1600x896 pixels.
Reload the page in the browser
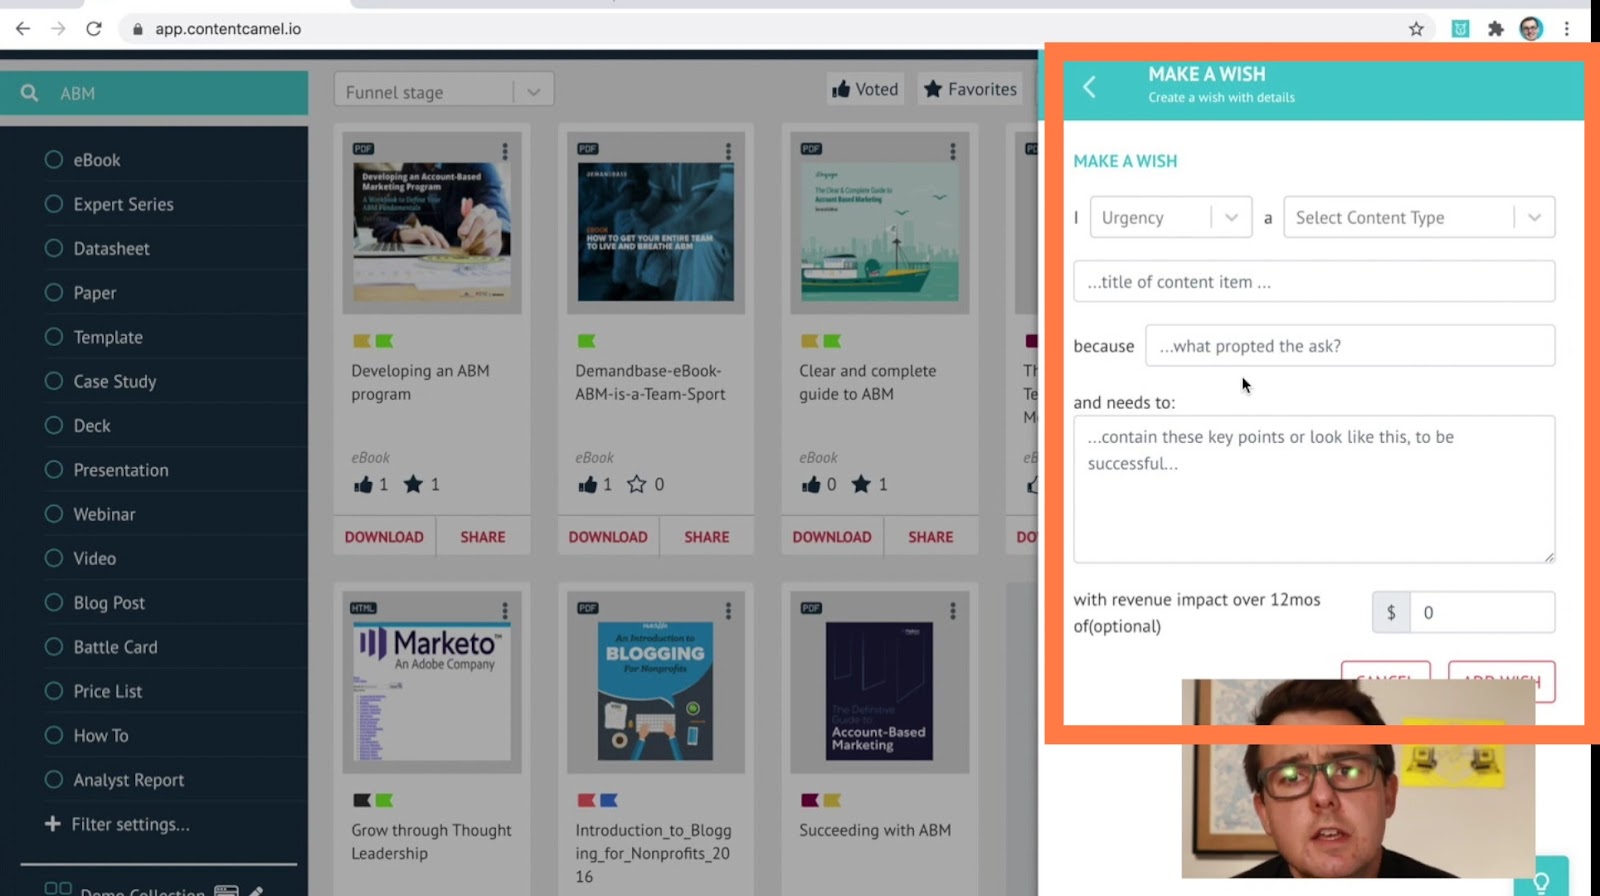94,29
